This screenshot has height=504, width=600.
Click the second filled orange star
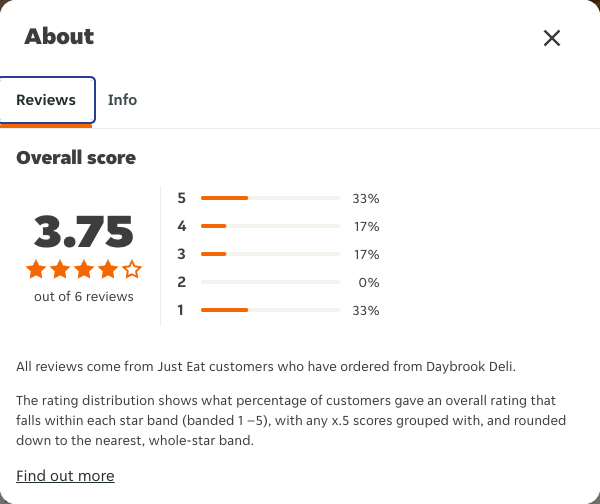tap(60, 269)
